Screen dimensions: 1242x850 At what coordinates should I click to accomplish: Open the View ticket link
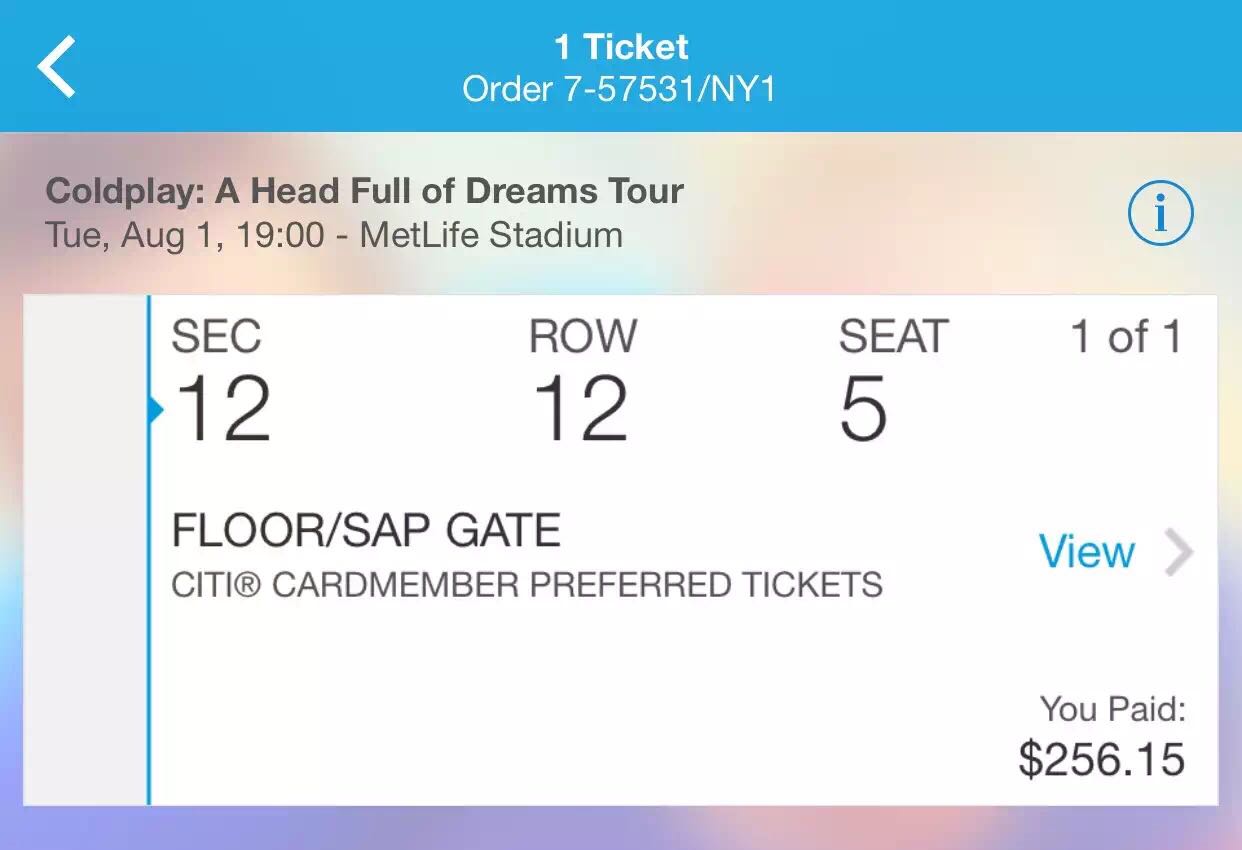pyautogui.click(x=1086, y=552)
